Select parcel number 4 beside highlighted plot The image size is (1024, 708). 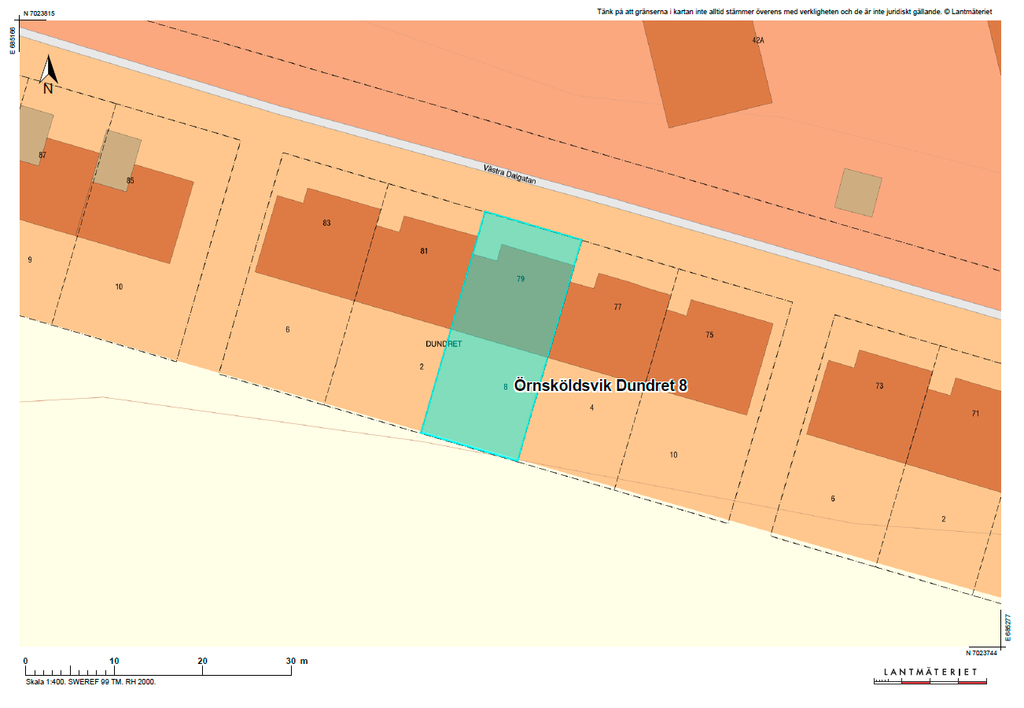pos(592,407)
